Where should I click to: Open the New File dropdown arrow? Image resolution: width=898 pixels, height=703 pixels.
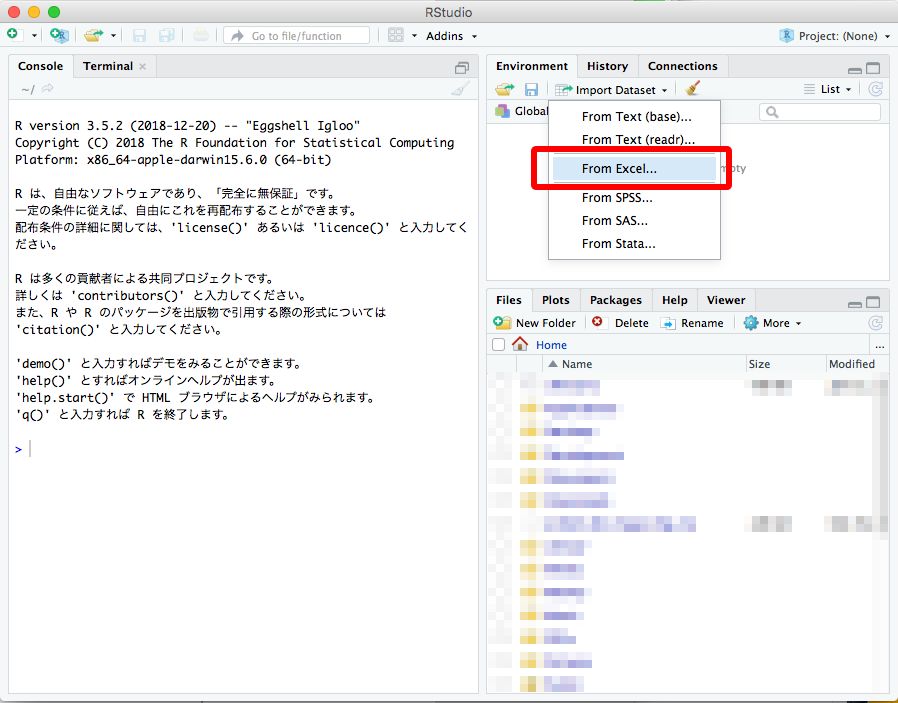click(x=34, y=36)
